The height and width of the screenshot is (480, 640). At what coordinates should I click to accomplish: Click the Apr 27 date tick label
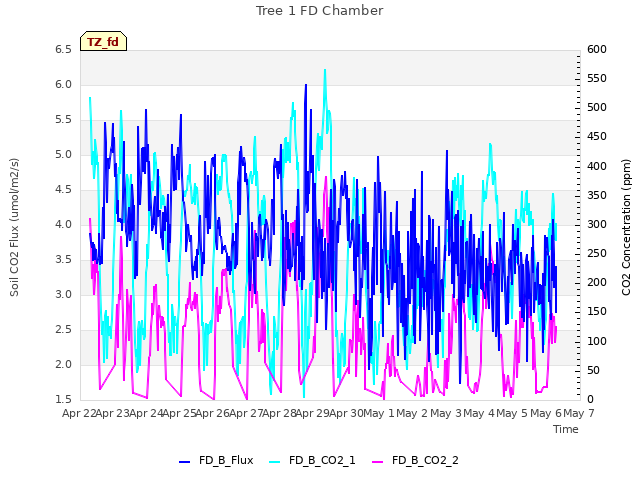(x=246, y=413)
